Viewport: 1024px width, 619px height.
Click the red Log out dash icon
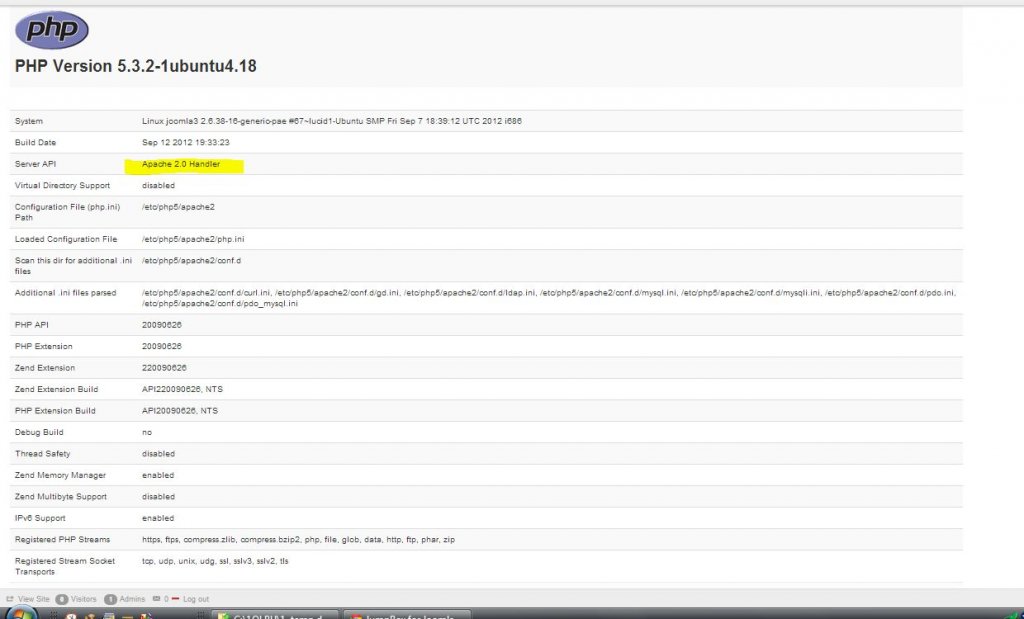tap(175, 599)
